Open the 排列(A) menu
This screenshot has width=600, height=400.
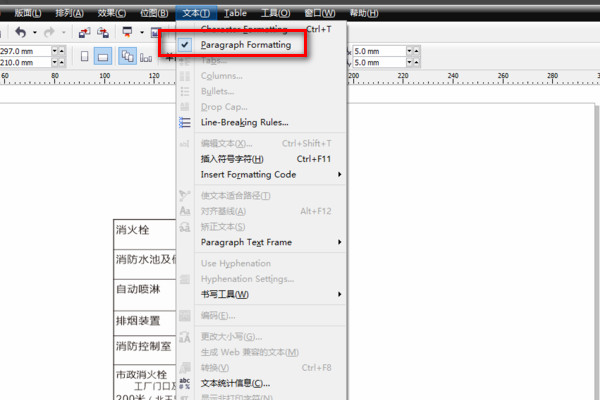pos(69,13)
